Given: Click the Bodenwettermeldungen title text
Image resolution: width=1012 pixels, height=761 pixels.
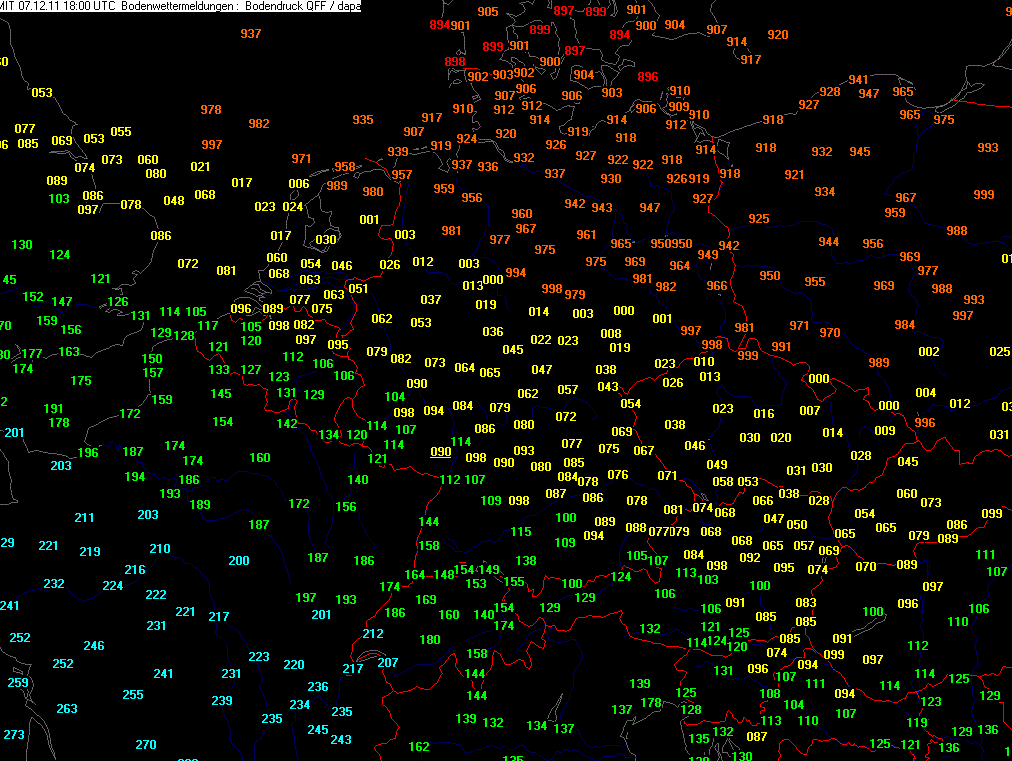Looking at the screenshot, I should pos(175,6).
